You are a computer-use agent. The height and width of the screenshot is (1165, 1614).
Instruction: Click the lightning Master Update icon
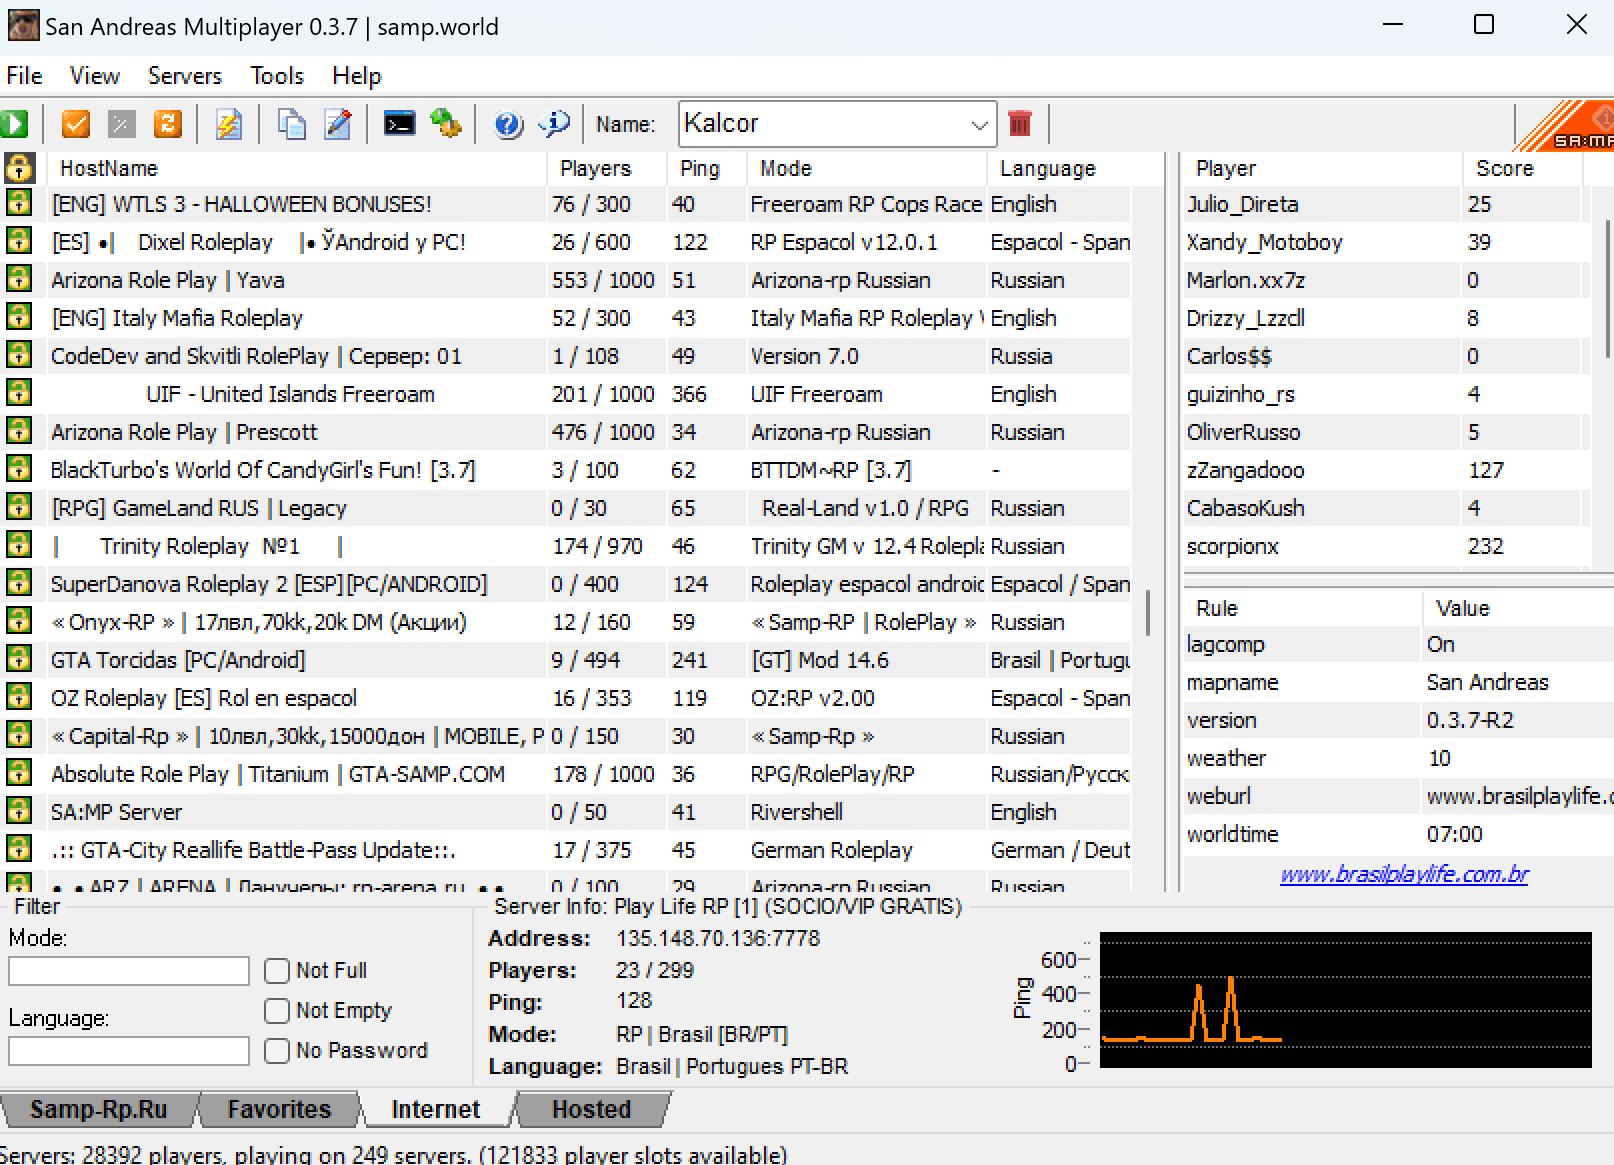tap(229, 124)
